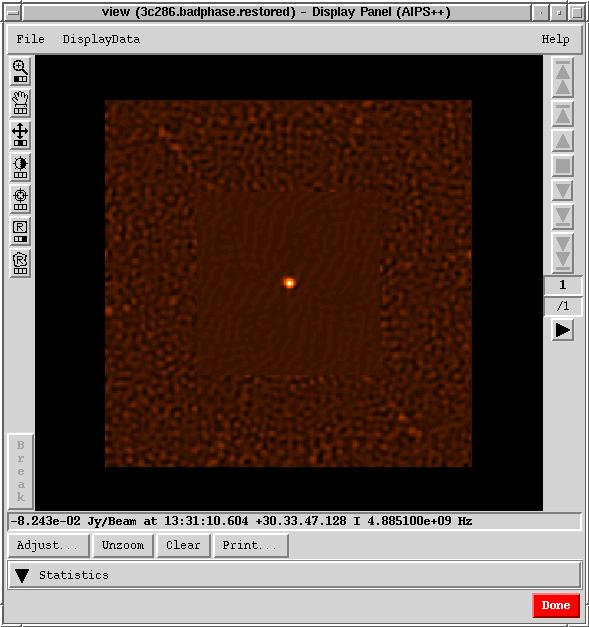This screenshot has width=589, height=627.
Task: Step forward one frame with down arrow
Action: (563, 190)
